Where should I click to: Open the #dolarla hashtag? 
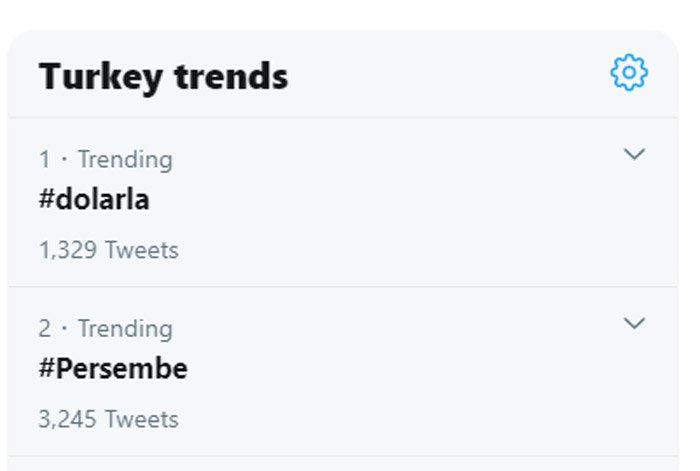coord(94,199)
